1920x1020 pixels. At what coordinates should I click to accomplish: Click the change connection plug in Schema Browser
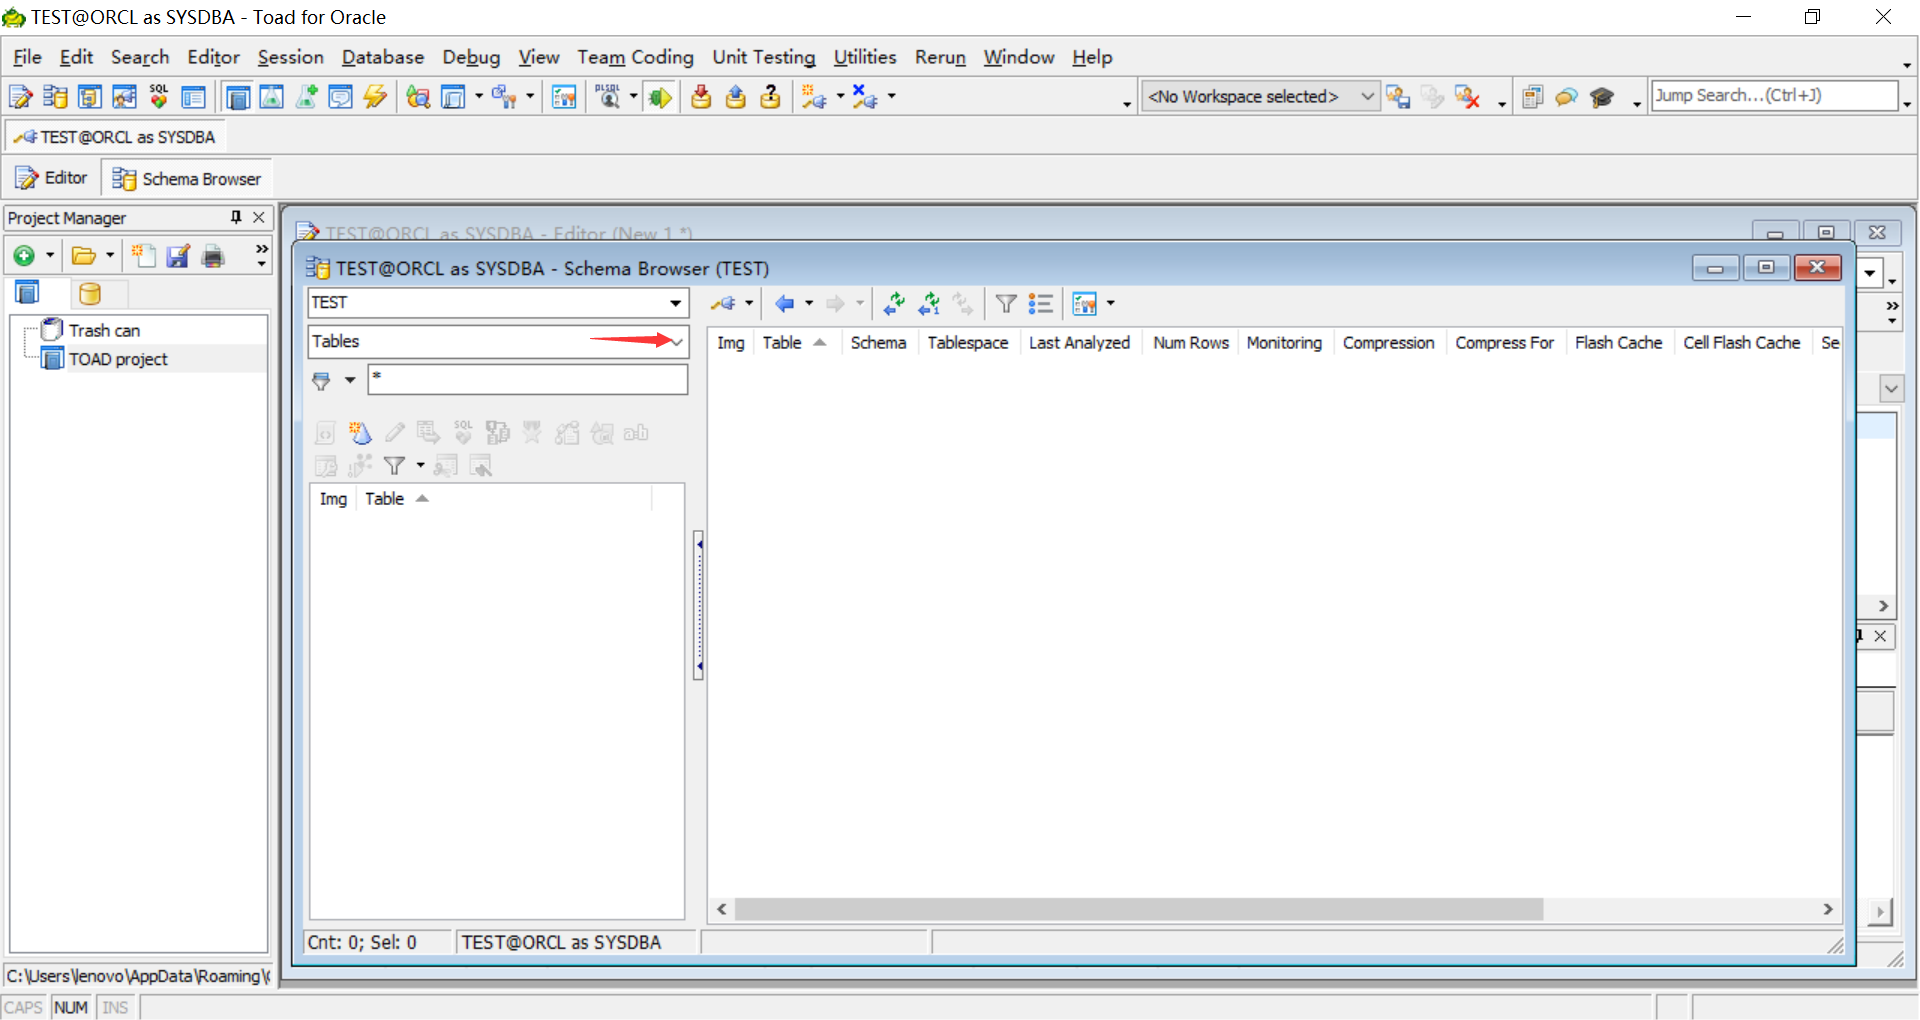point(723,303)
